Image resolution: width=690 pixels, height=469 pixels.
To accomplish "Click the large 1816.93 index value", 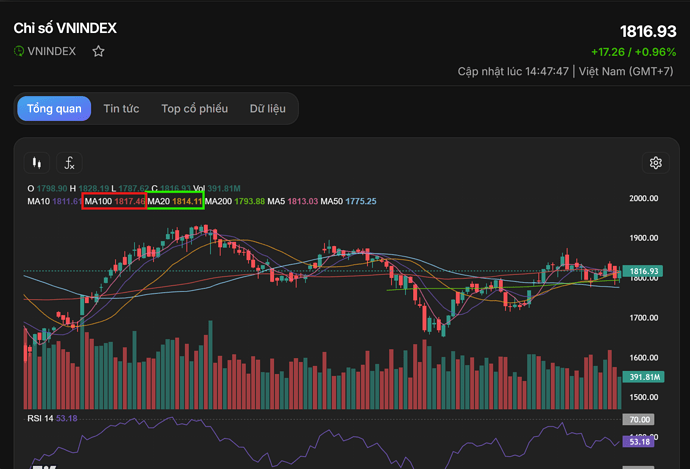I will pos(648,31).
